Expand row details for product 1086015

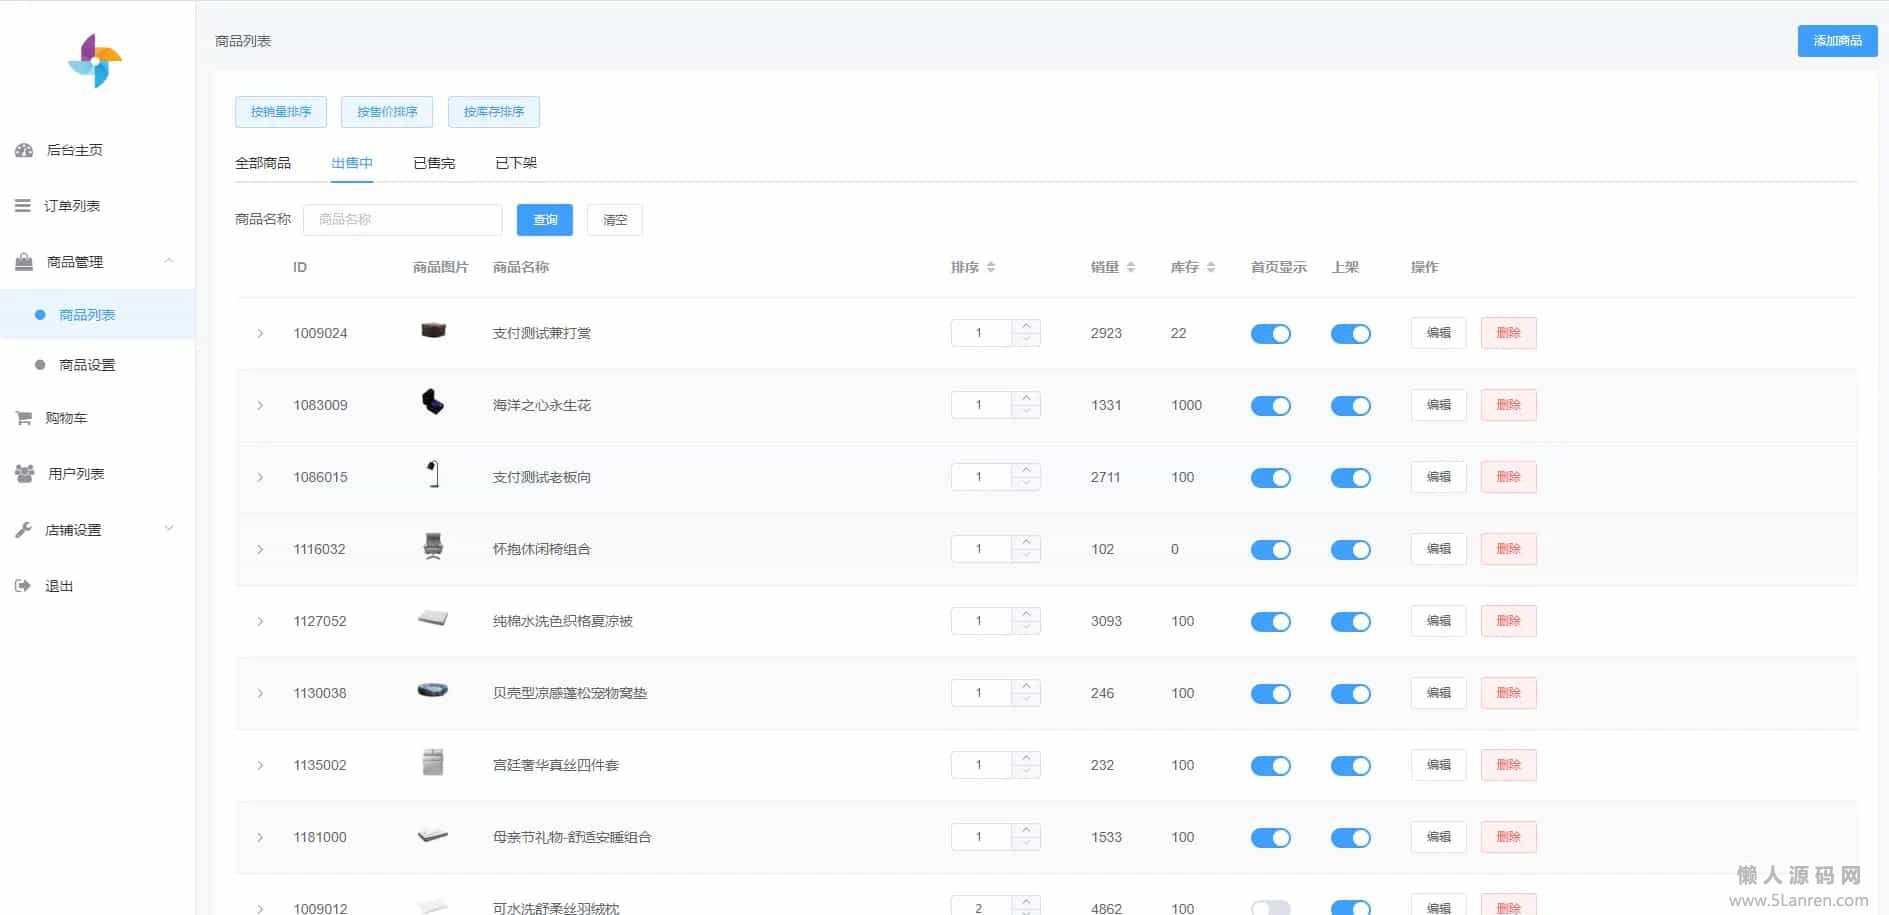click(x=260, y=477)
